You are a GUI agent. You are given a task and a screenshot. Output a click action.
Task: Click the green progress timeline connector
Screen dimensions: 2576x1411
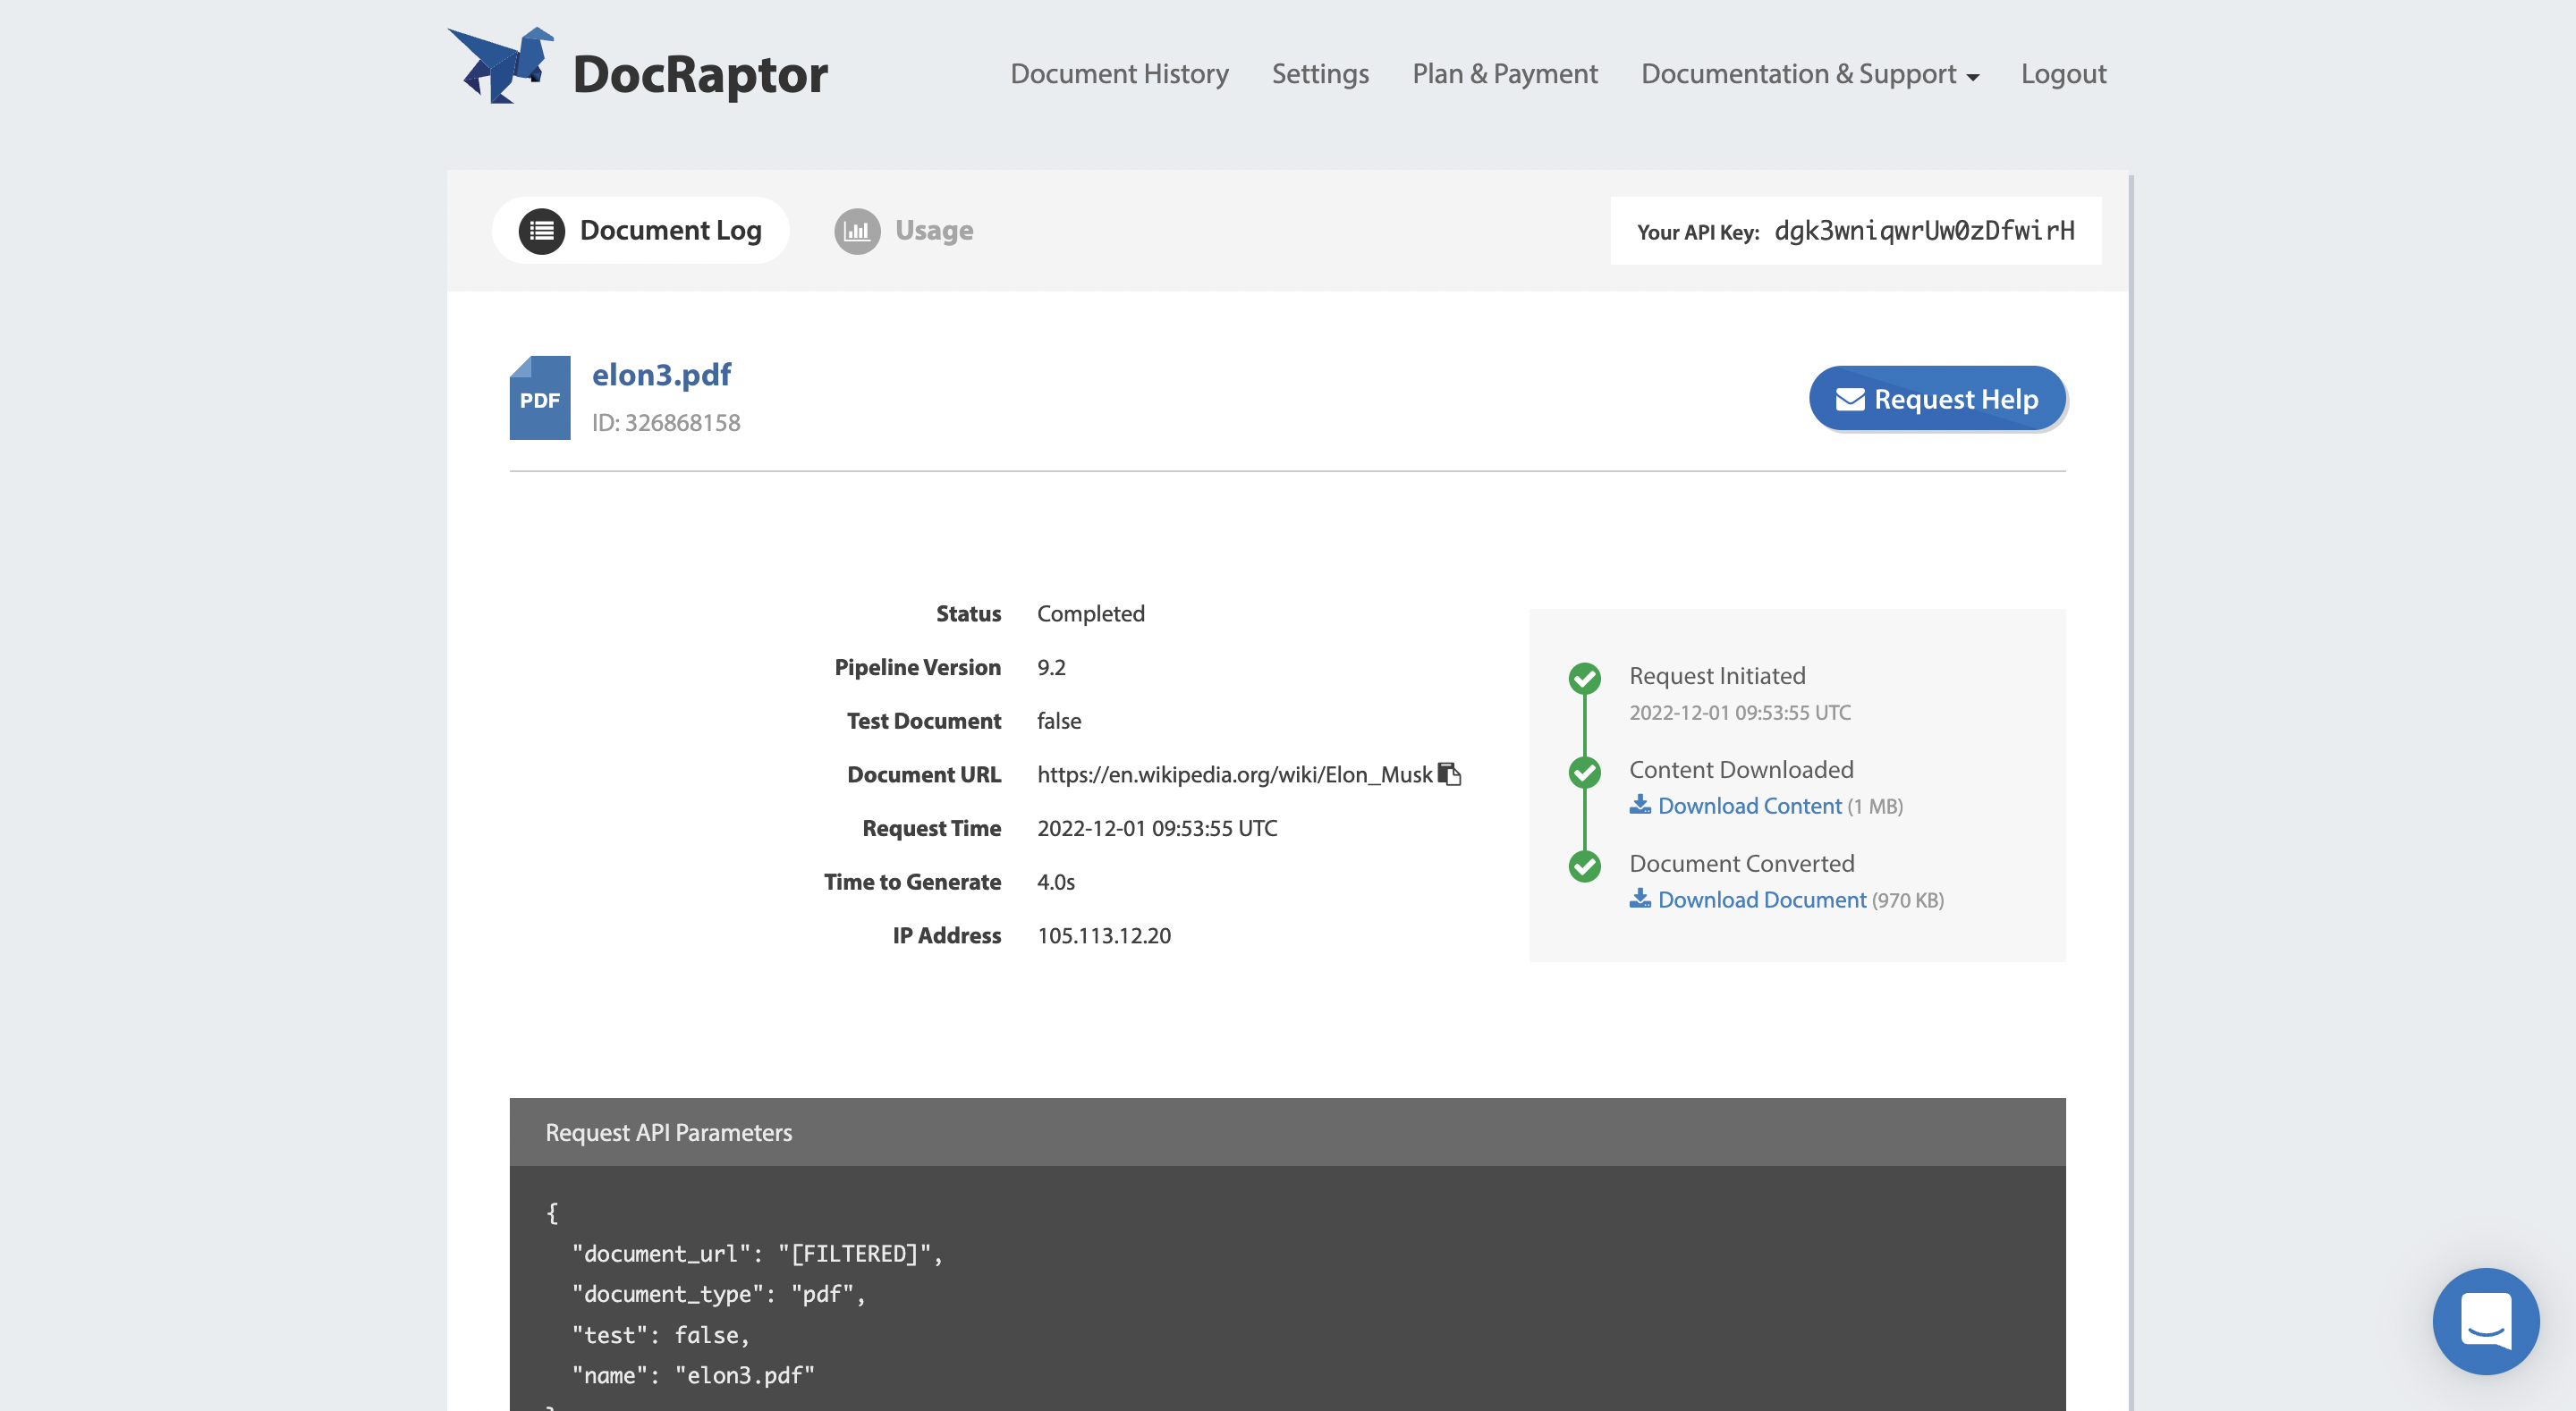pos(1585,725)
